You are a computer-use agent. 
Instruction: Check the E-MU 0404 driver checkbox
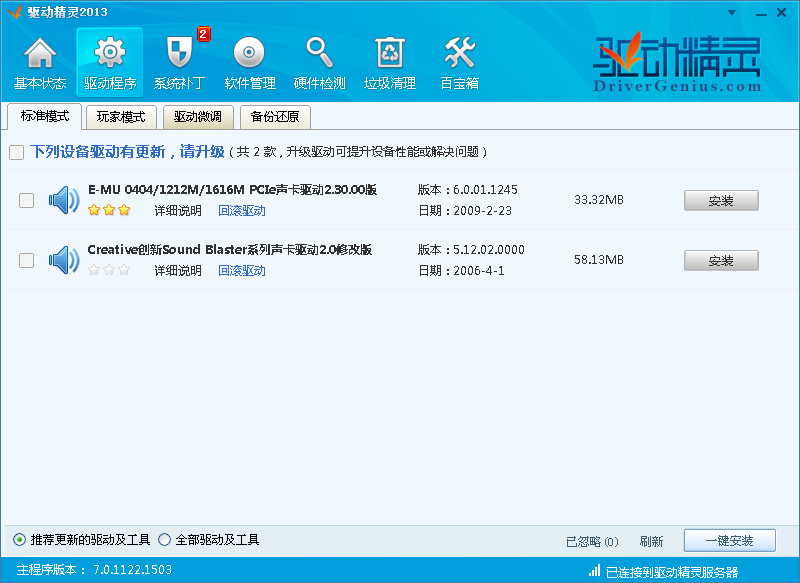(x=27, y=200)
